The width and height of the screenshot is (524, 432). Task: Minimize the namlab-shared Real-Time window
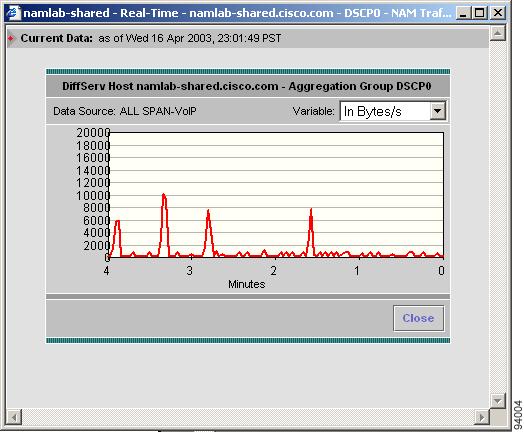click(x=463, y=13)
